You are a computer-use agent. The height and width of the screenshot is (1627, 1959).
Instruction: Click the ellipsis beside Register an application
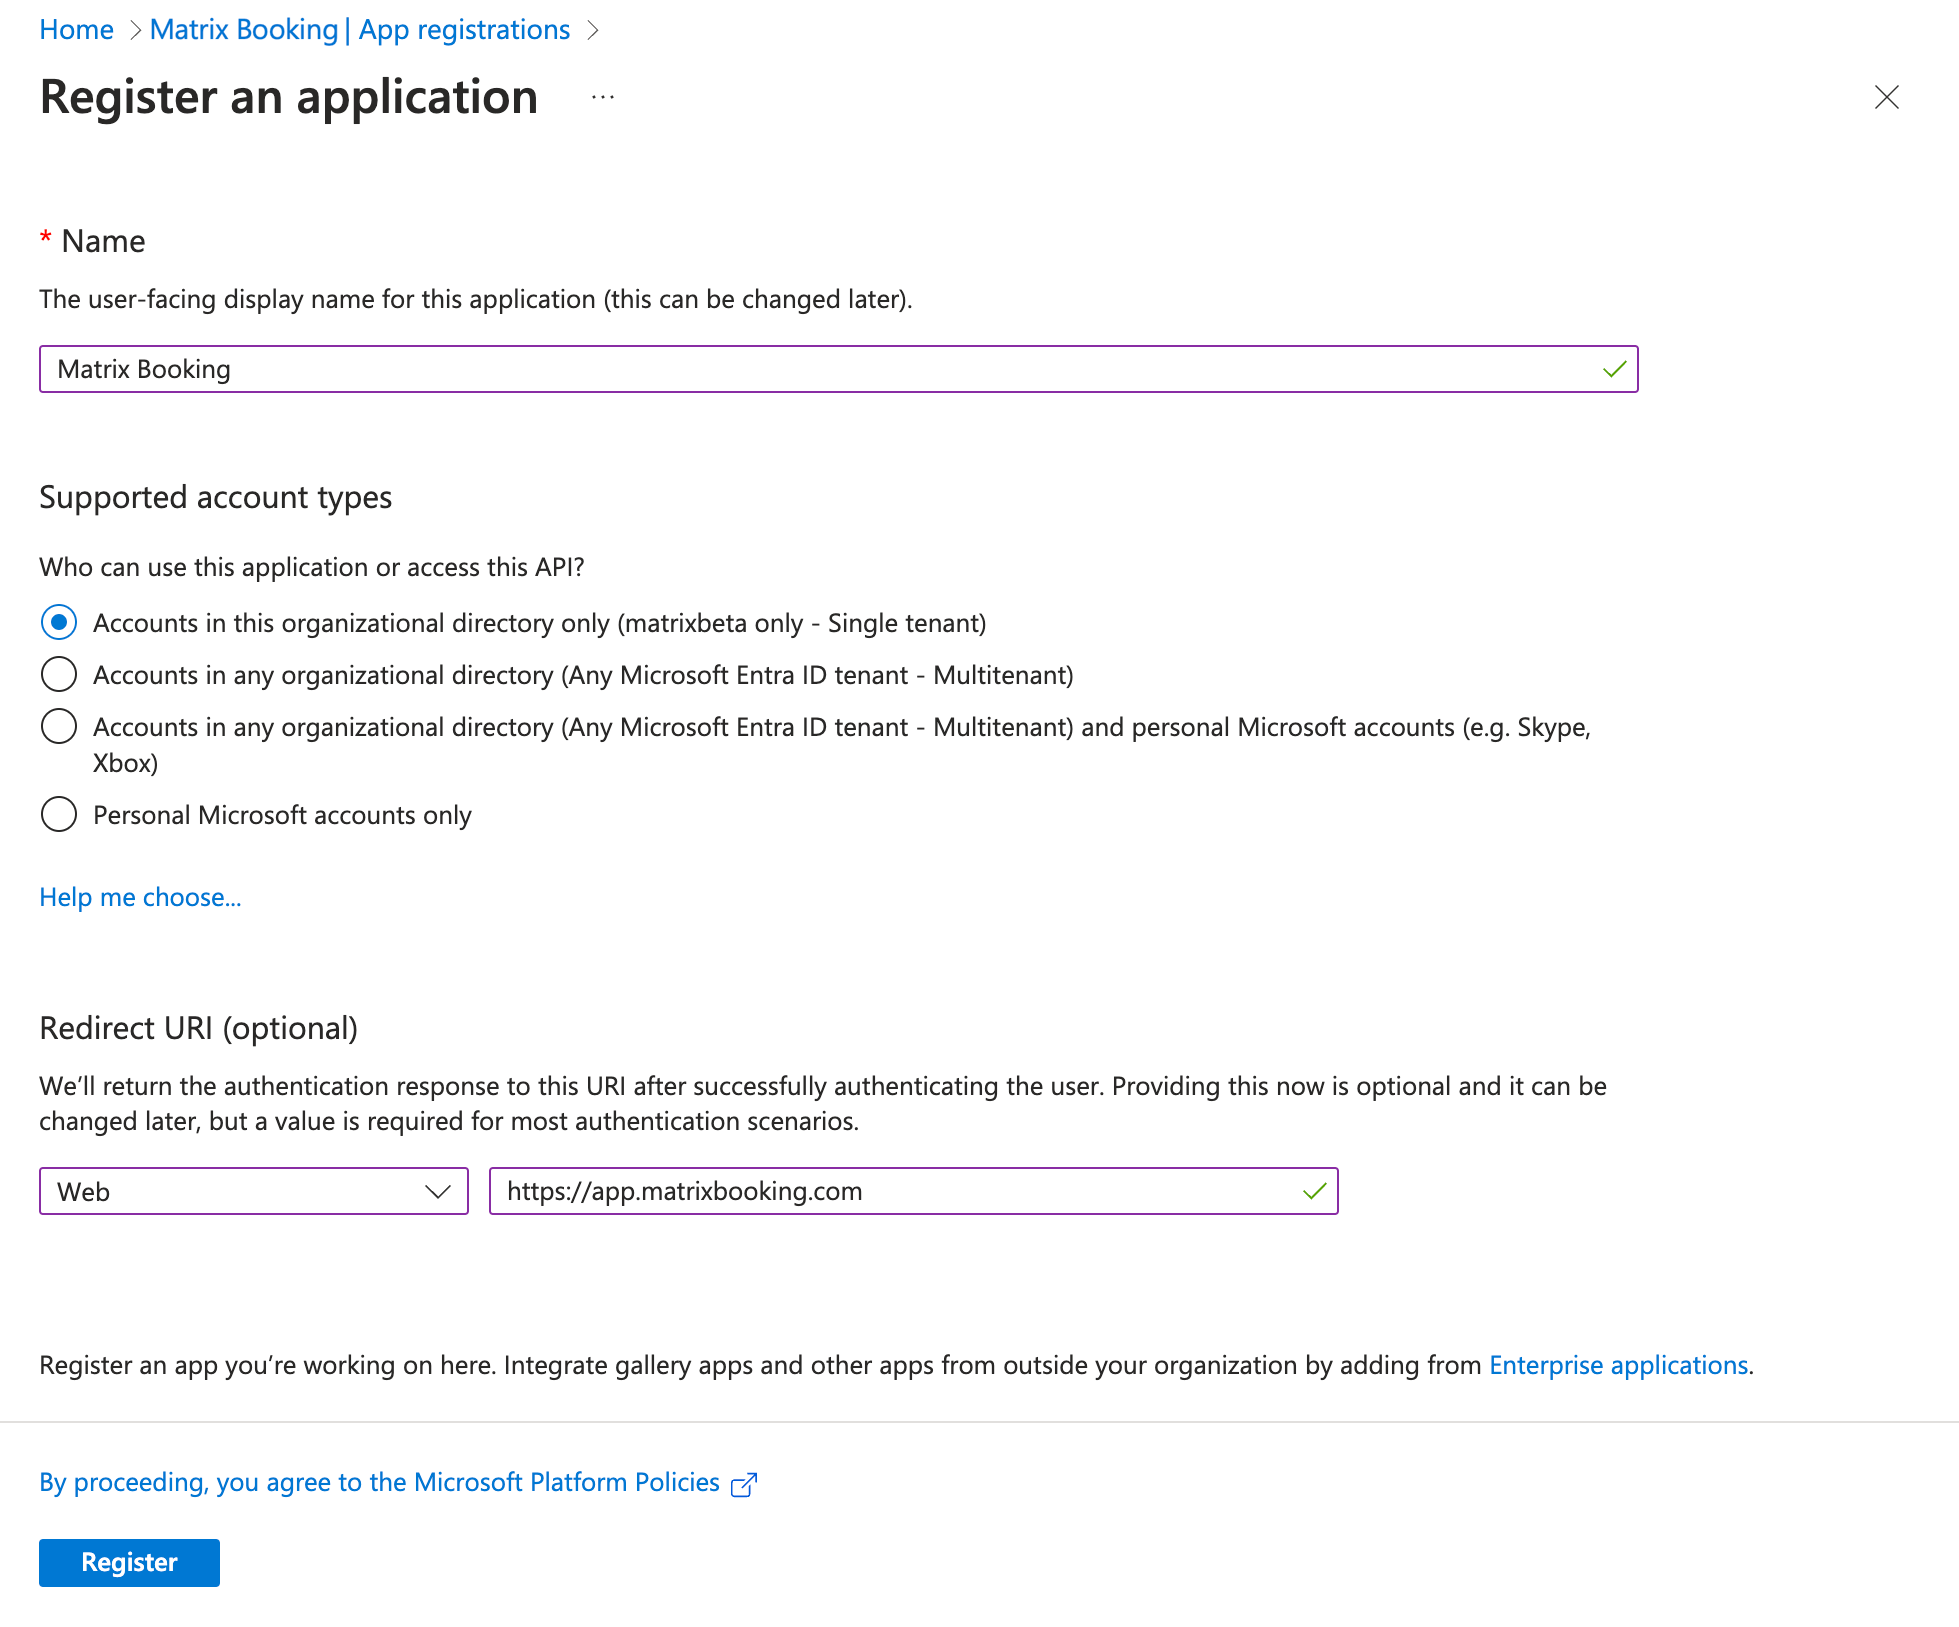tap(602, 97)
